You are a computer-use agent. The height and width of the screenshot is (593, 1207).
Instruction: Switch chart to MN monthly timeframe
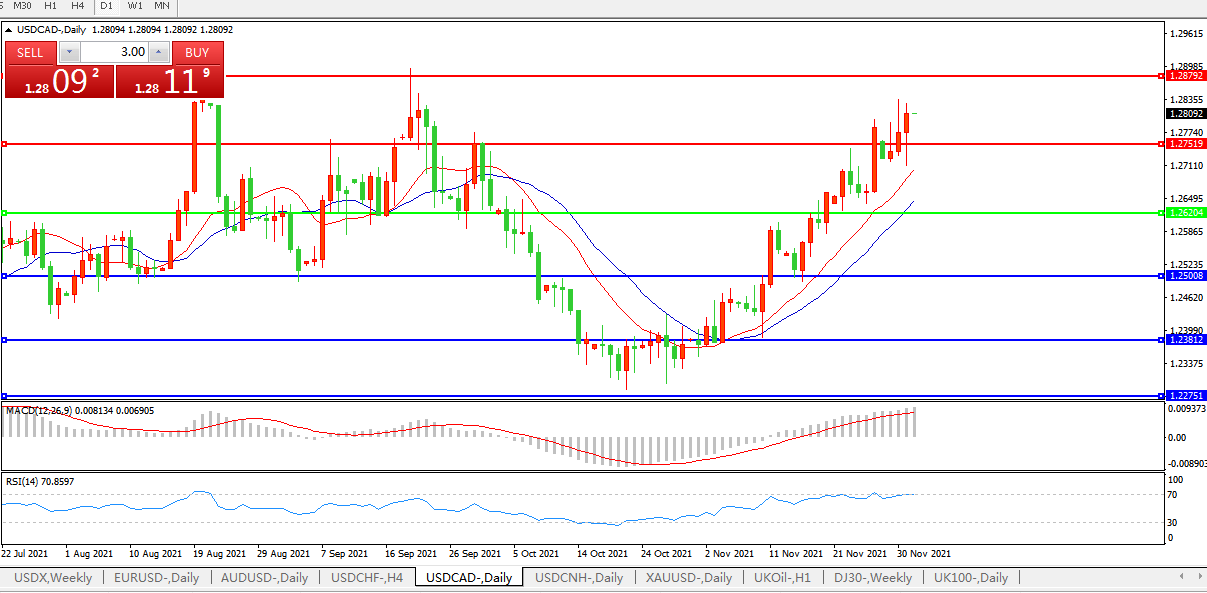click(162, 6)
